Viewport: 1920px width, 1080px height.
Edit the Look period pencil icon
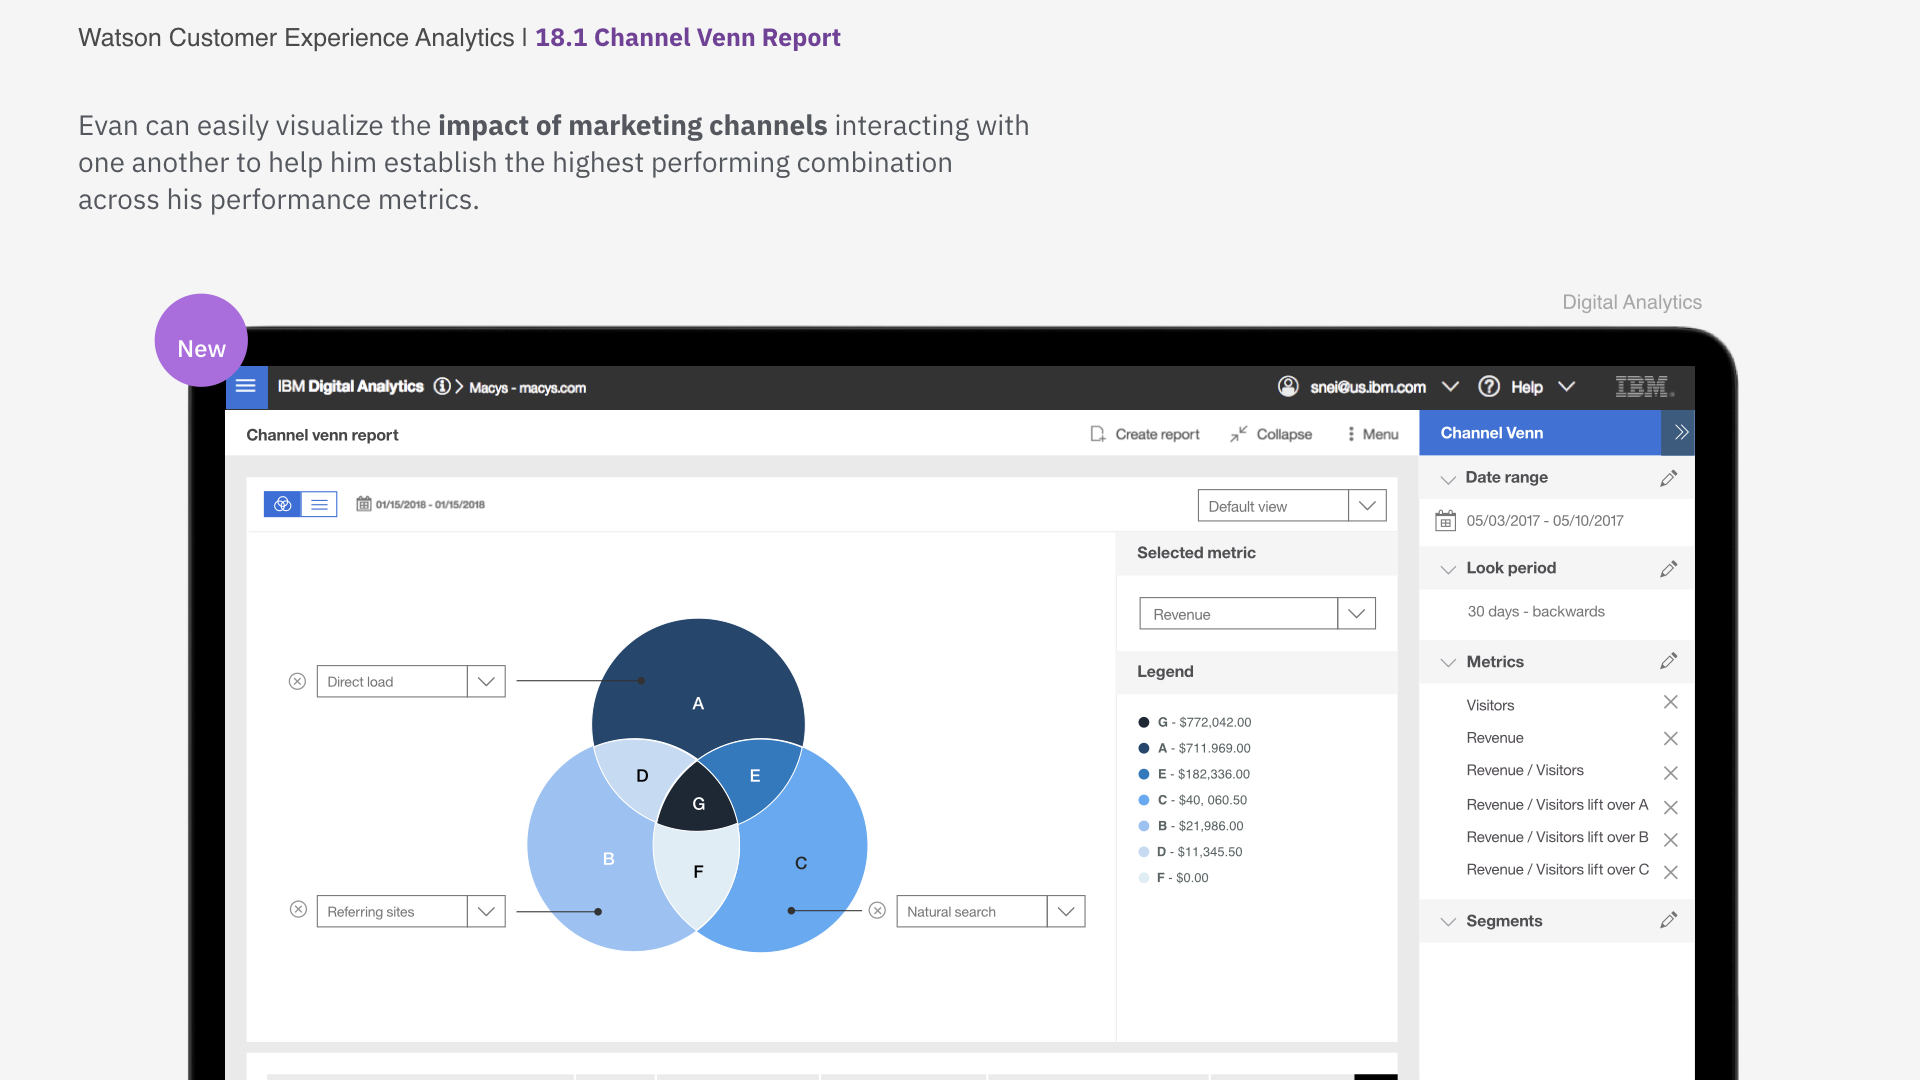(x=1668, y=569)
